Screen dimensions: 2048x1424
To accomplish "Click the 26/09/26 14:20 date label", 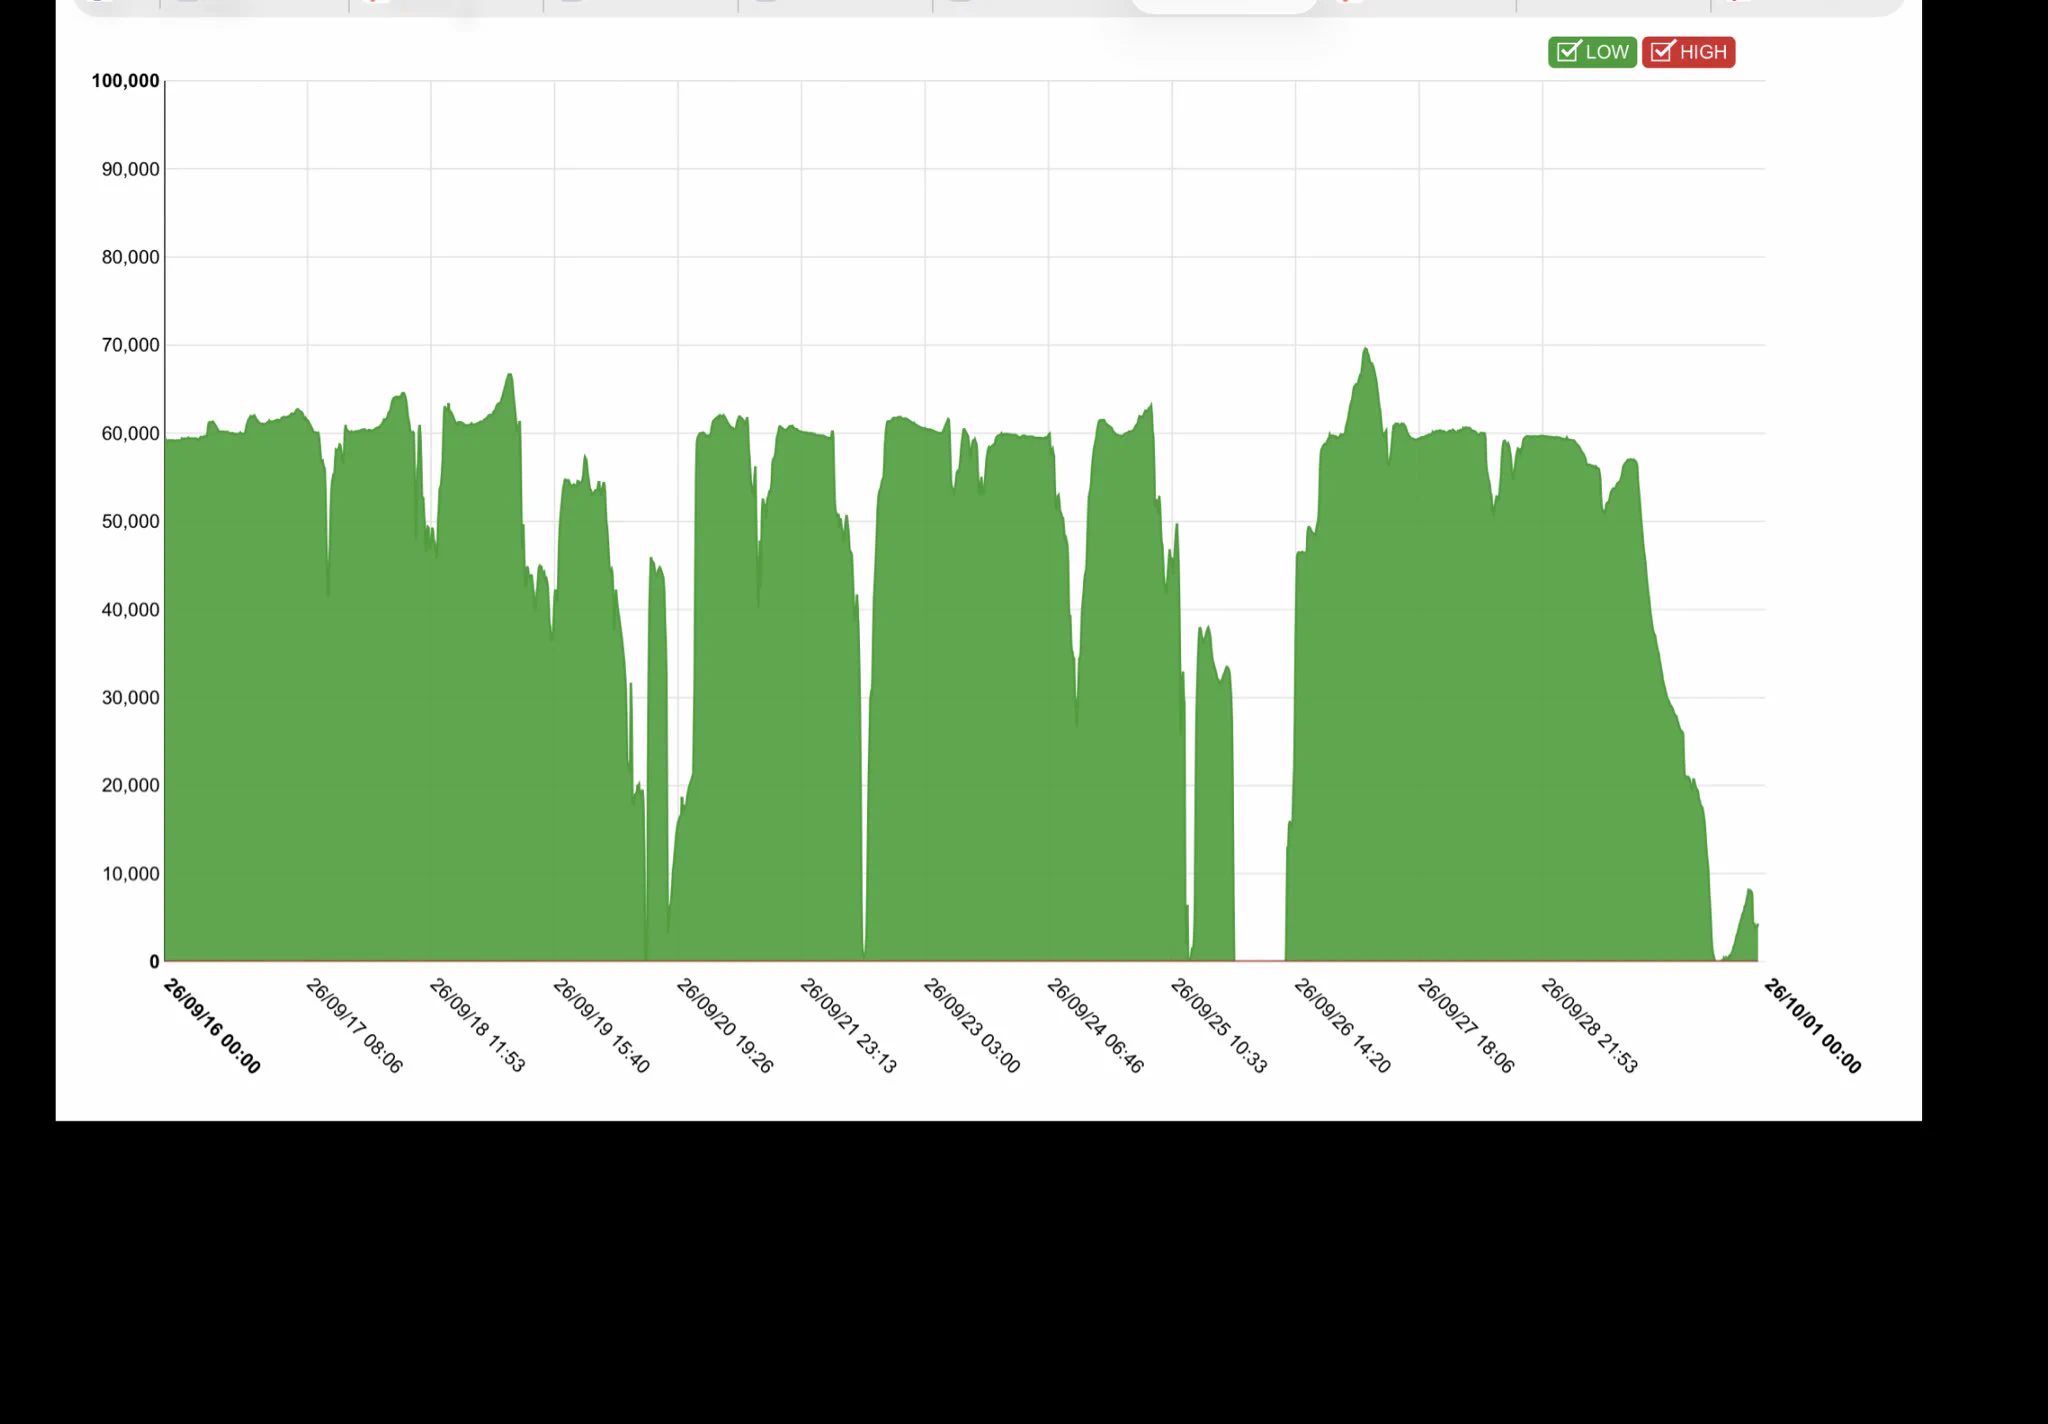I will 1342,1027.
